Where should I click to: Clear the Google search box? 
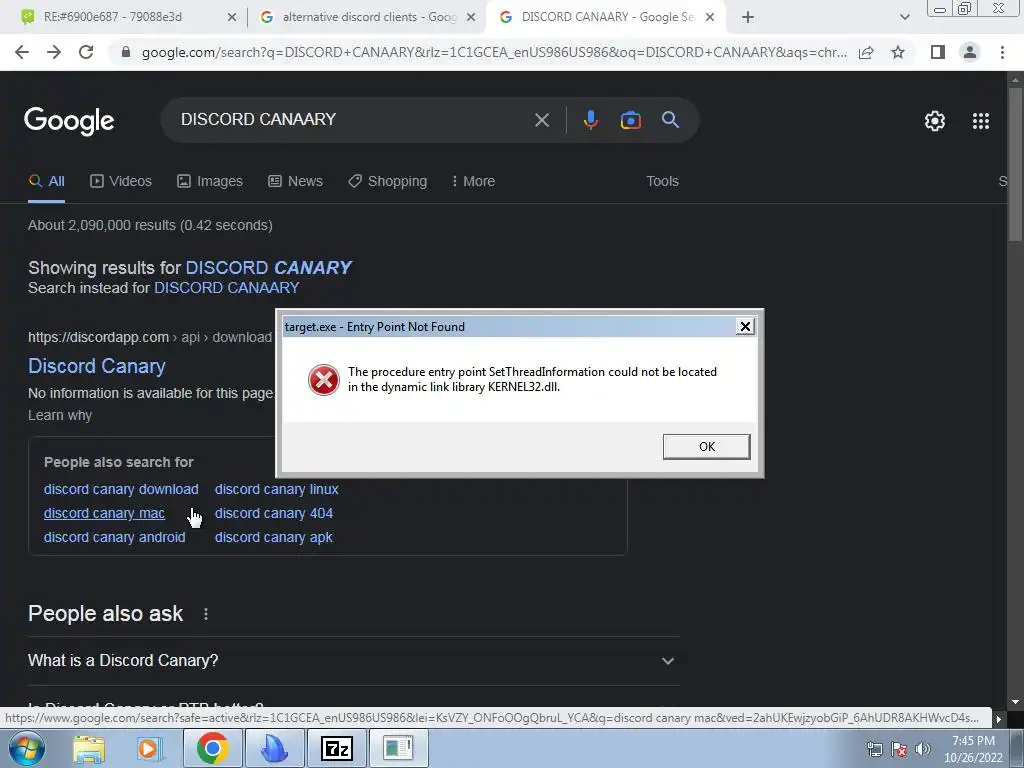pos(541,120)
